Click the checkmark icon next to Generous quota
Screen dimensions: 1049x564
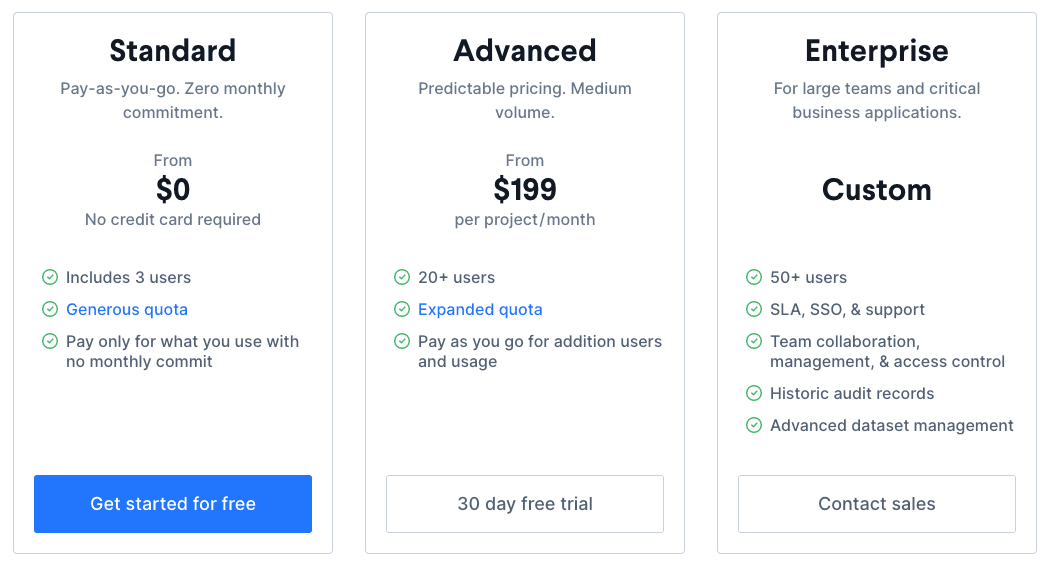pyautogui.click(x=50, y=309)
